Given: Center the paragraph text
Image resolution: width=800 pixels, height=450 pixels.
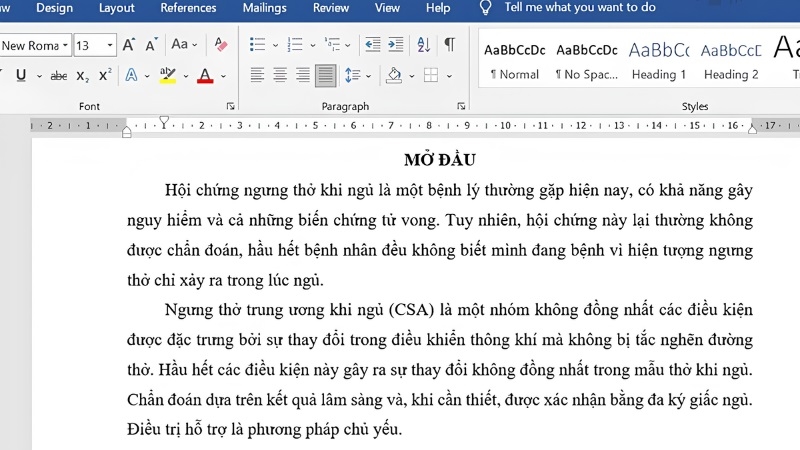Looking at the screenshot, I should (x=280, y=76).
